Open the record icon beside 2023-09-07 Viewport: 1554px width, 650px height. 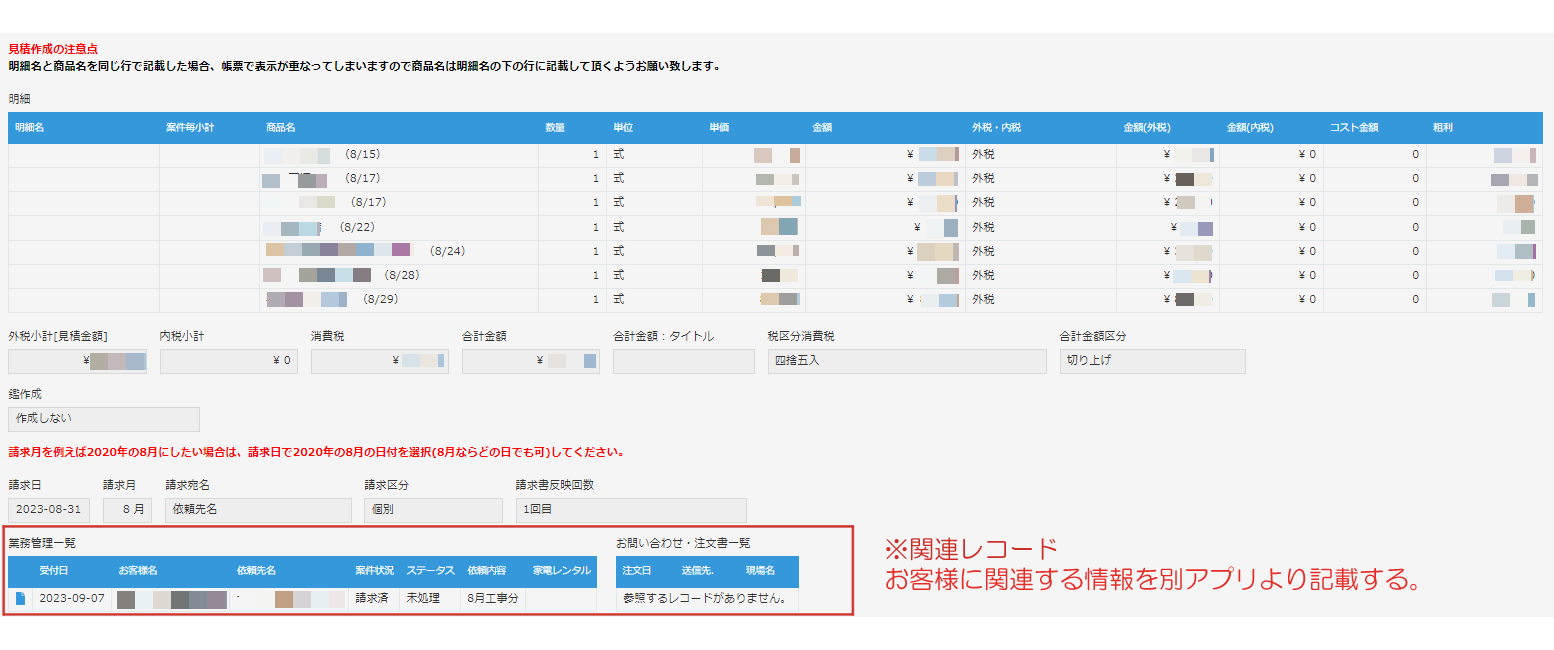pyautogui.click(x=21, y=599)
